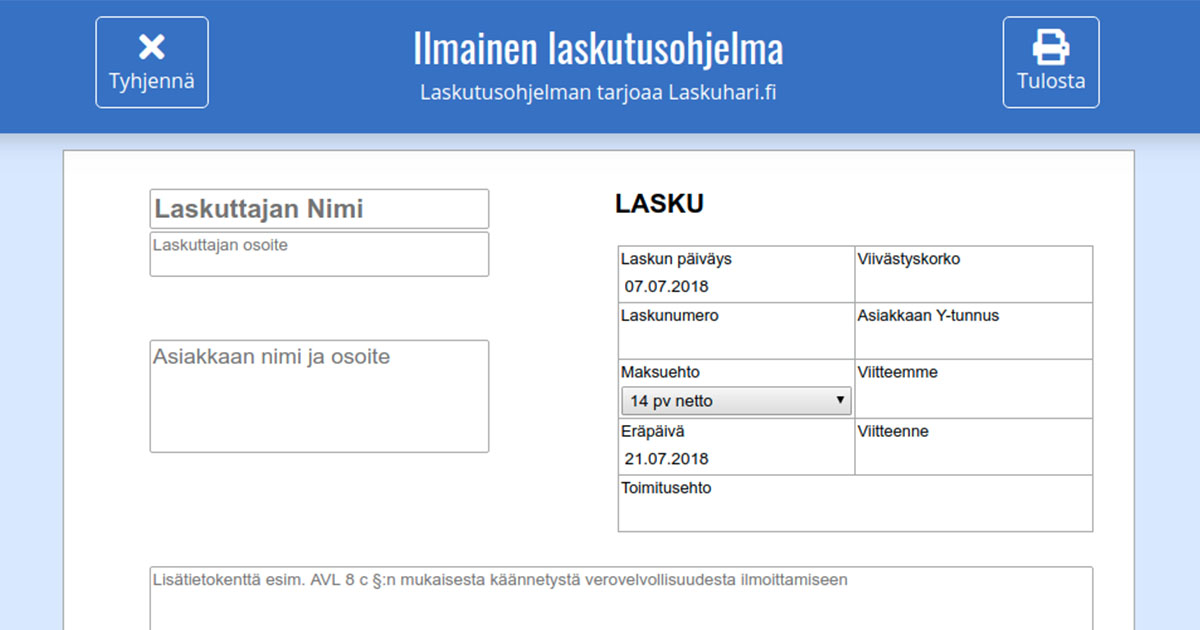Click the Laskutusohjelman tarjoaa Laskuhari.fi text
The image size is (1200, 630).
599,93
